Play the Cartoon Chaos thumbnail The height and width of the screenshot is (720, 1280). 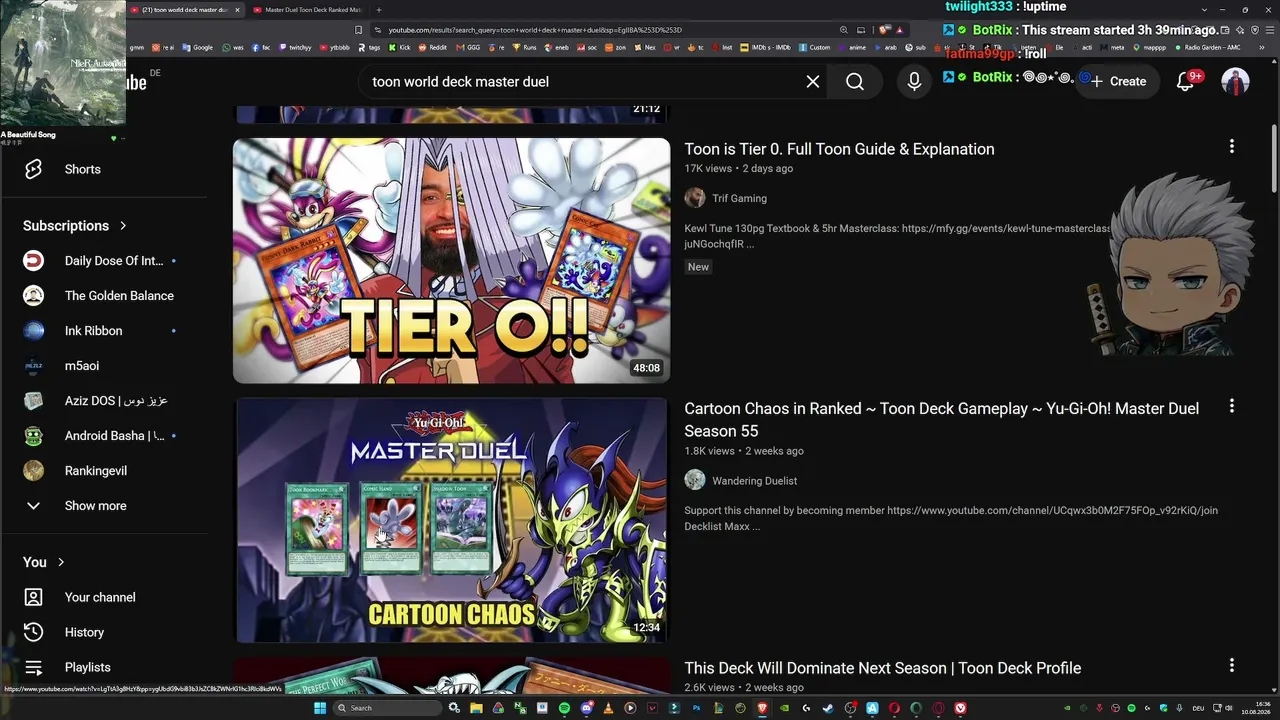click(x=451, y=520)
